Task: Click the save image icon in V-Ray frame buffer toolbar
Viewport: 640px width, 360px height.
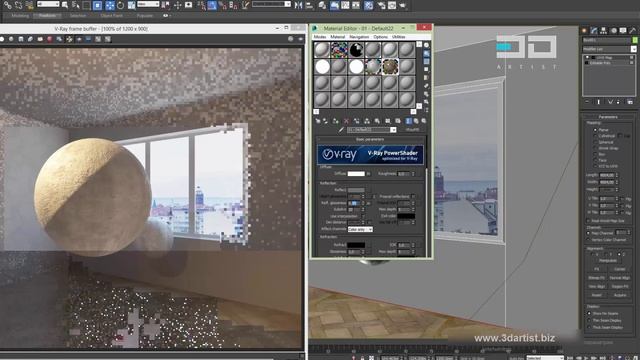Action: tap(21, 39)
